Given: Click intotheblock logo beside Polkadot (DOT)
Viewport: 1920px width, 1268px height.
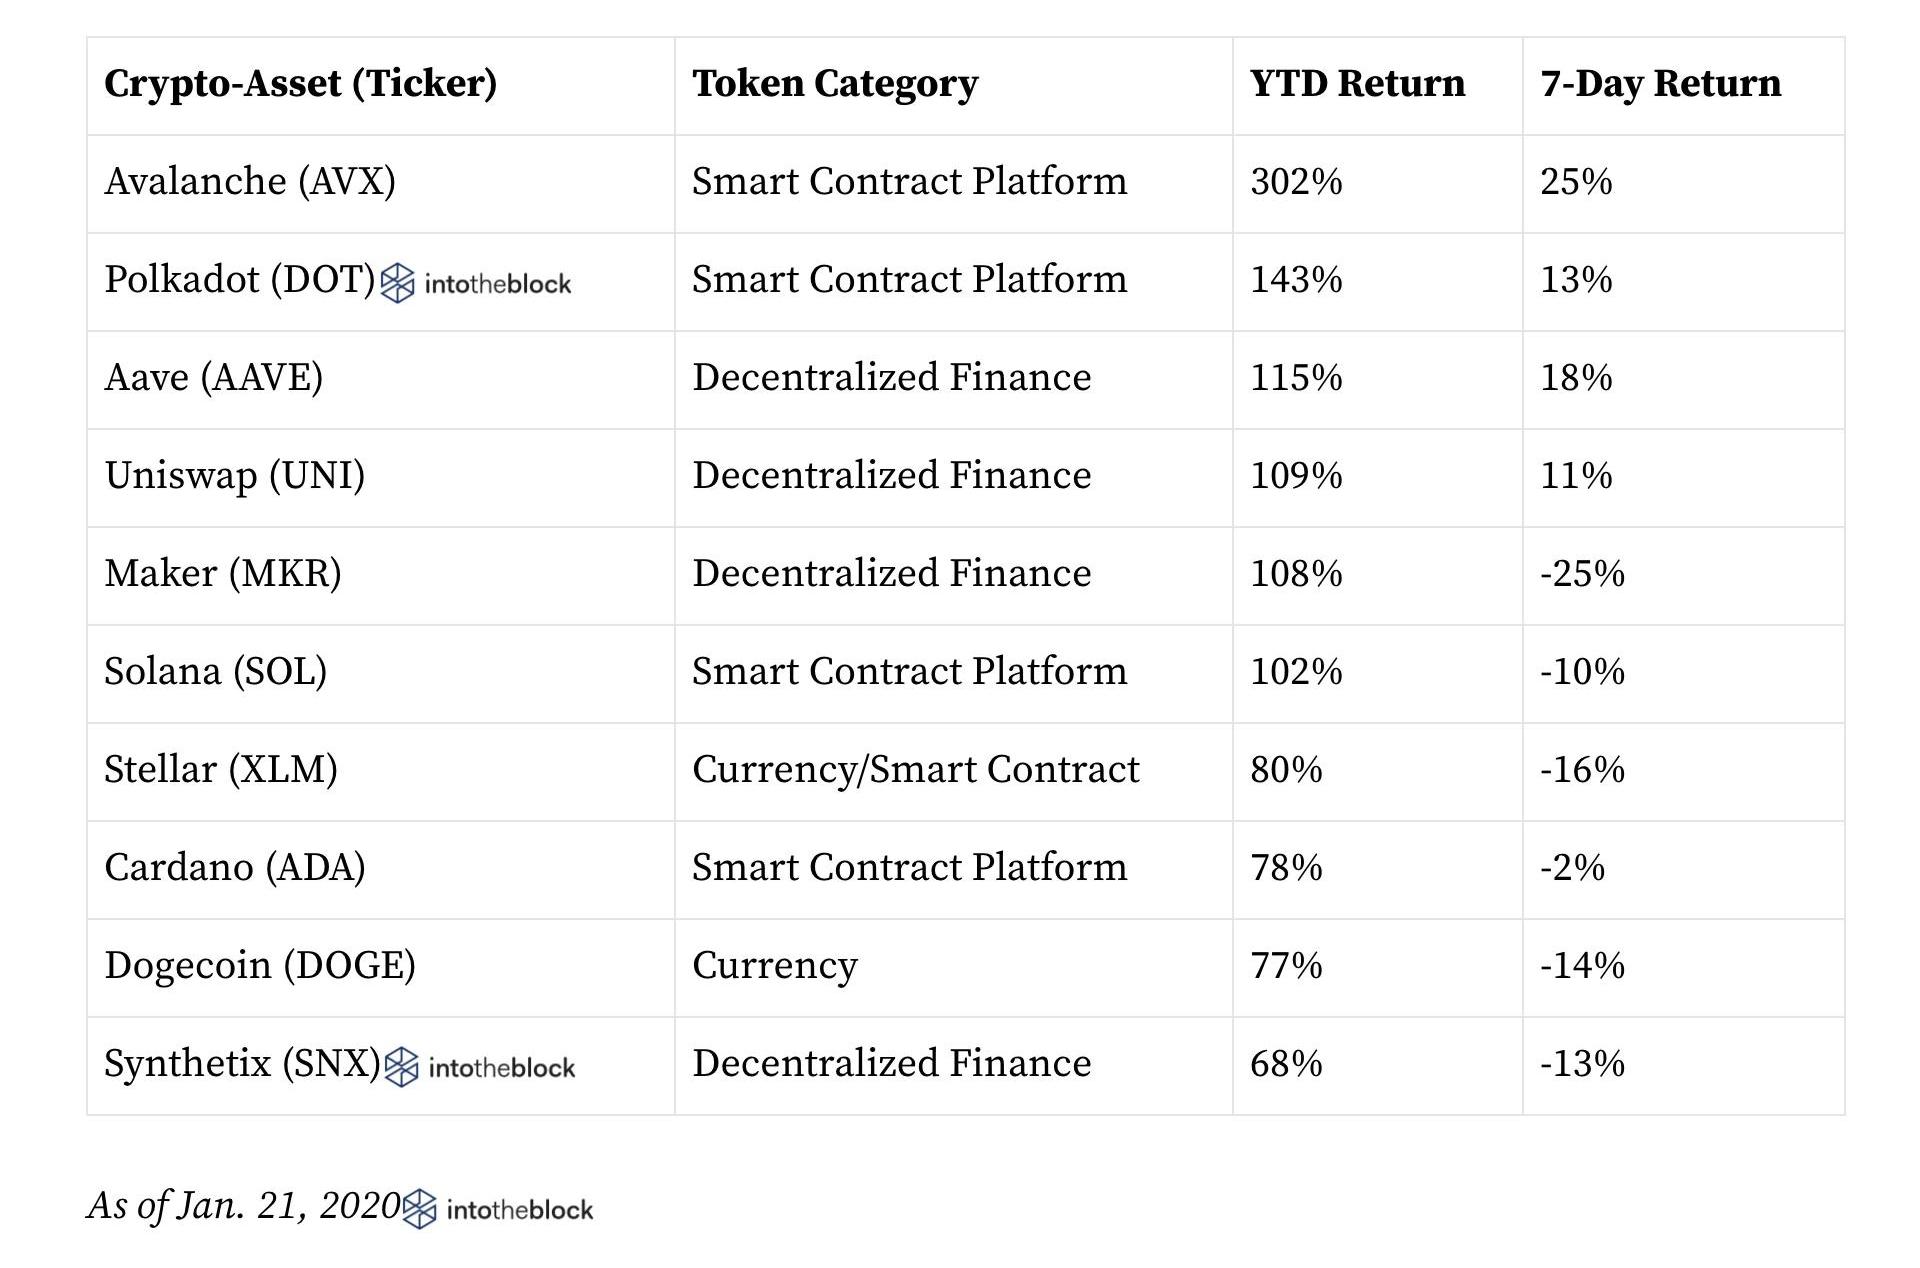Looking at the screenshot, I should point(476,283).
